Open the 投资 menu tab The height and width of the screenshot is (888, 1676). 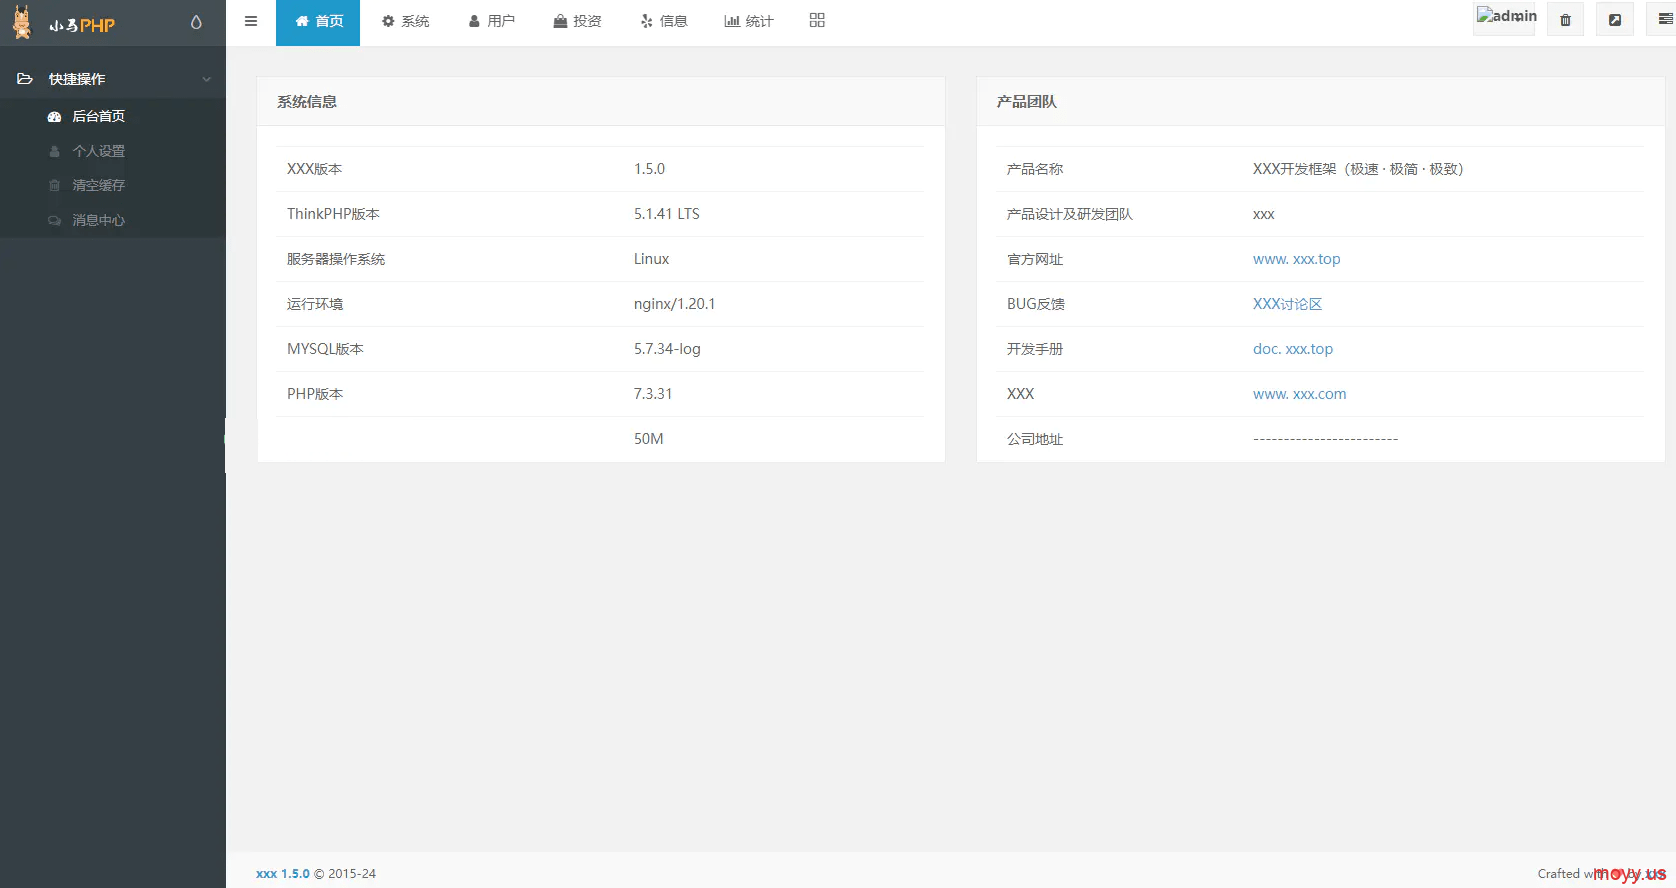pyautogui.click(x=577, y=22)
